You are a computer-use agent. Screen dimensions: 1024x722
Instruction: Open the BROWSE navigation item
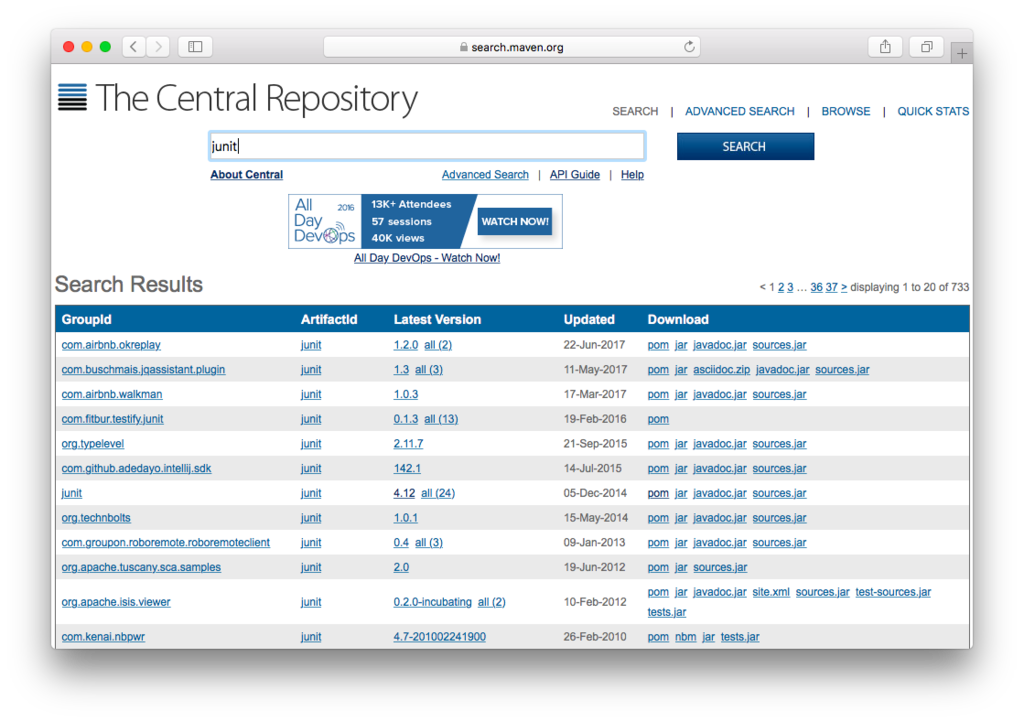846,111
